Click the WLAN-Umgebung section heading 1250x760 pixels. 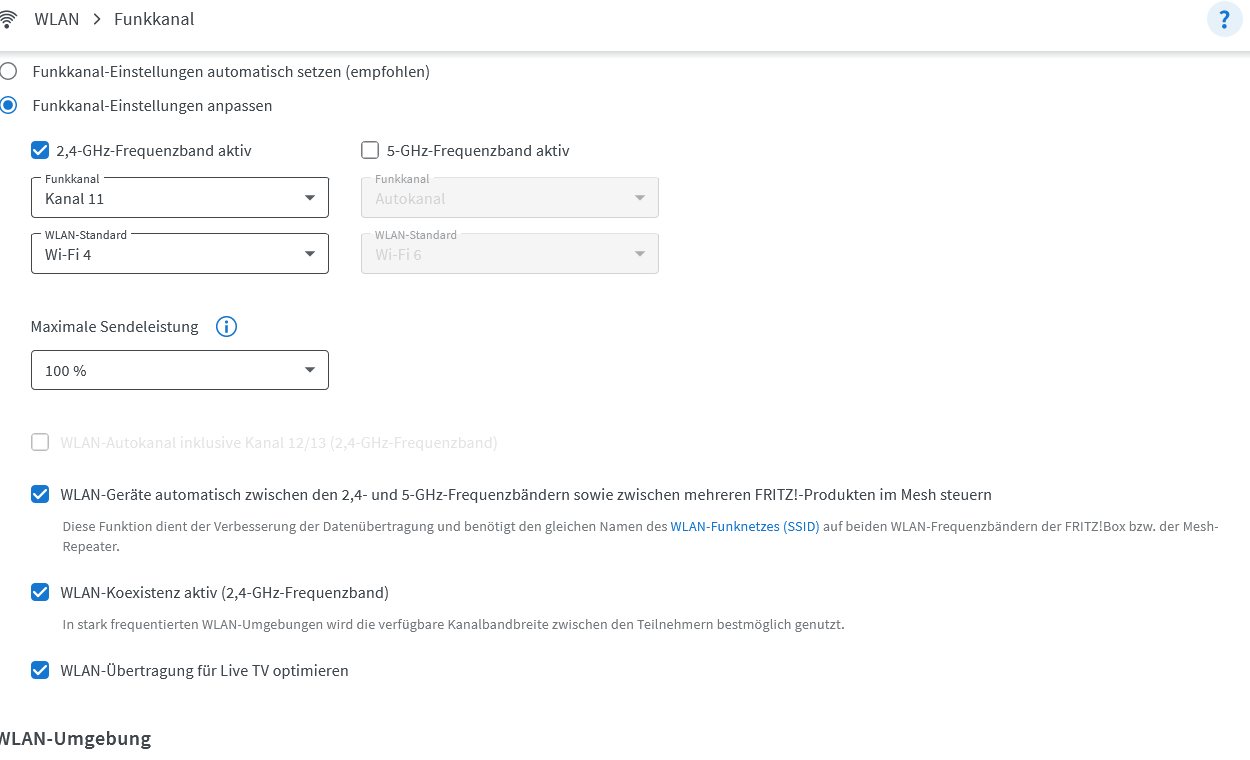[x=75, y=739]
